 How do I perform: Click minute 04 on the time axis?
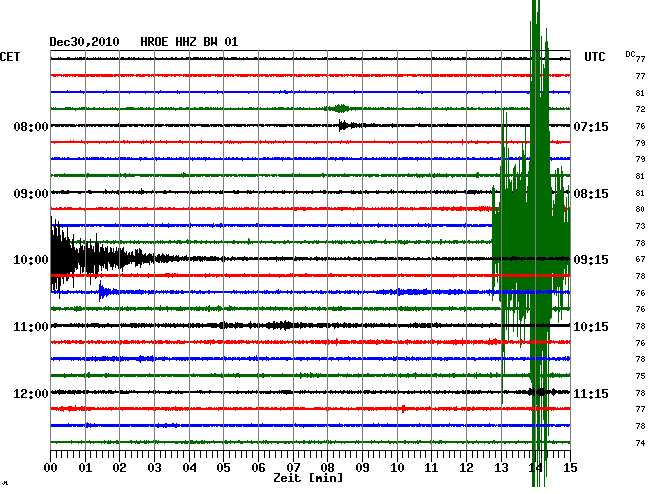[189, 467]
